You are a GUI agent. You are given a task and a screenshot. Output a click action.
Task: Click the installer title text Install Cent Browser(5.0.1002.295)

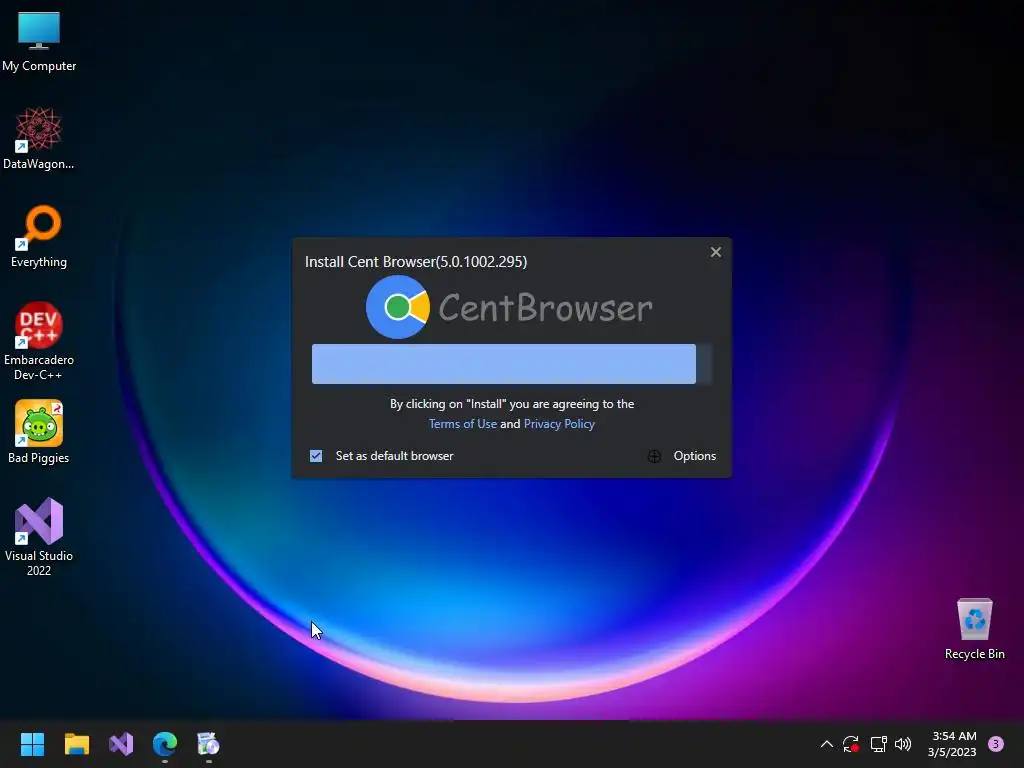point(416,262)
